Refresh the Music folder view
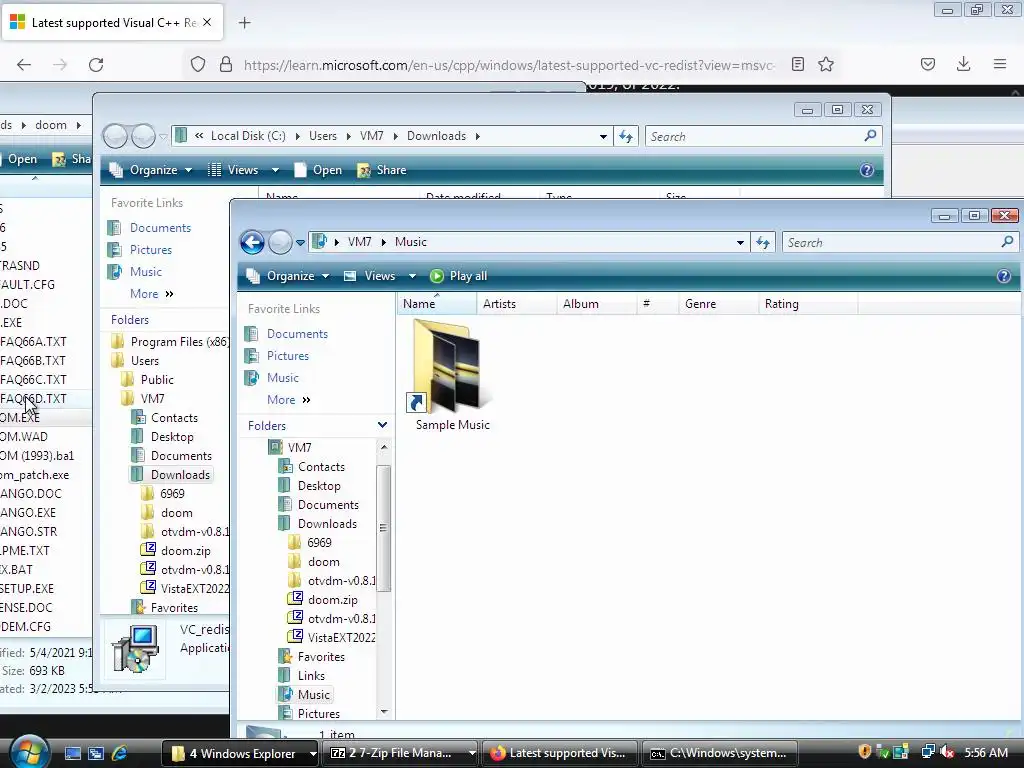 (763, 243)
